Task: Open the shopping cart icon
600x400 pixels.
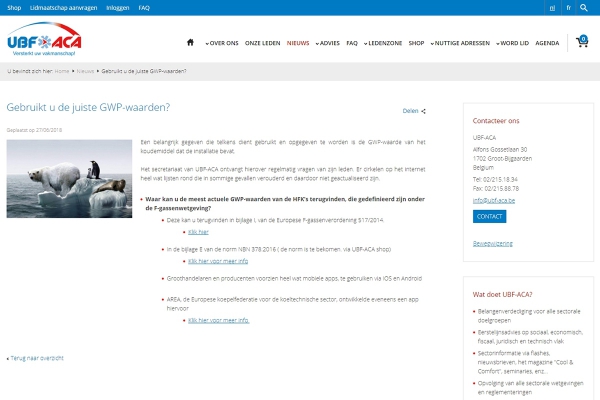Action: [x=582, y=41]
